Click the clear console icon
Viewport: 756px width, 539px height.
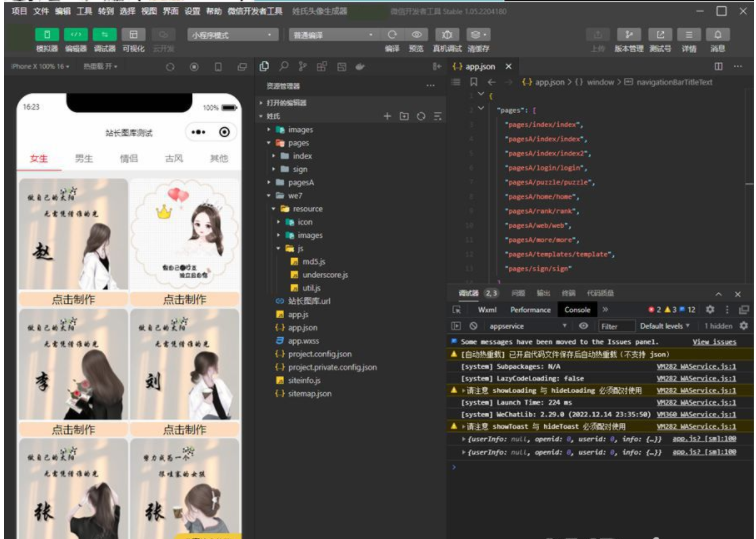click(x=471, y=326)
